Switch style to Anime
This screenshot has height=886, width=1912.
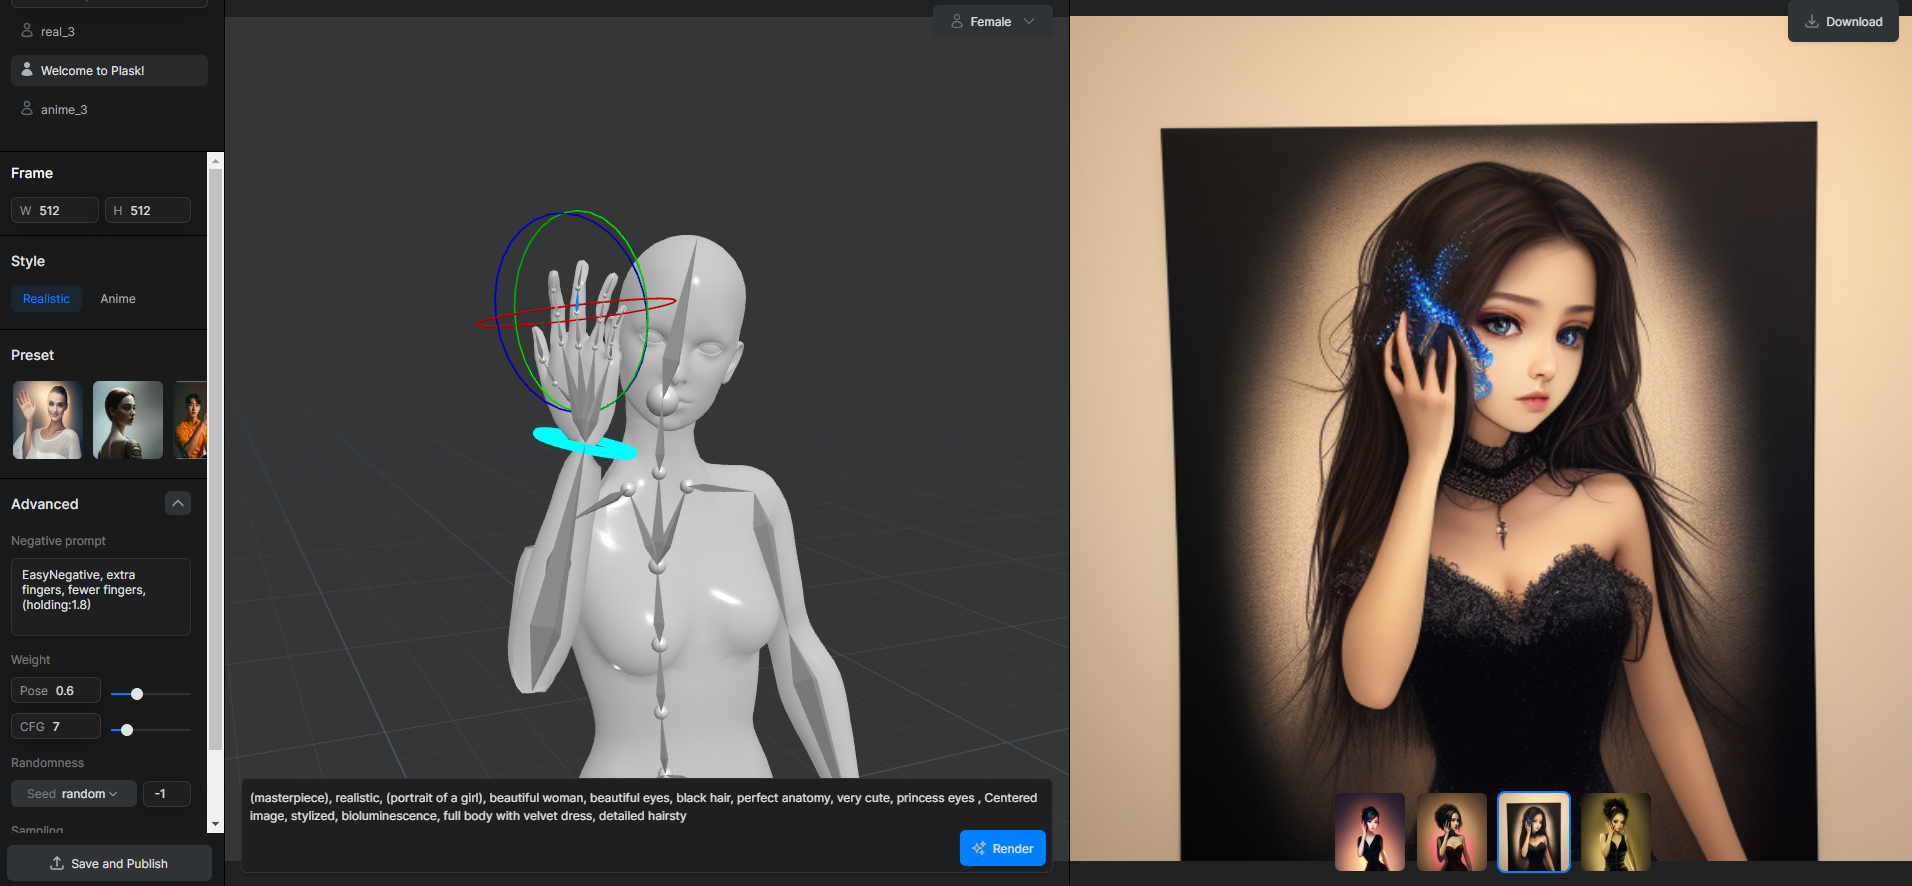pyautogui.click(x=118, y=299)
